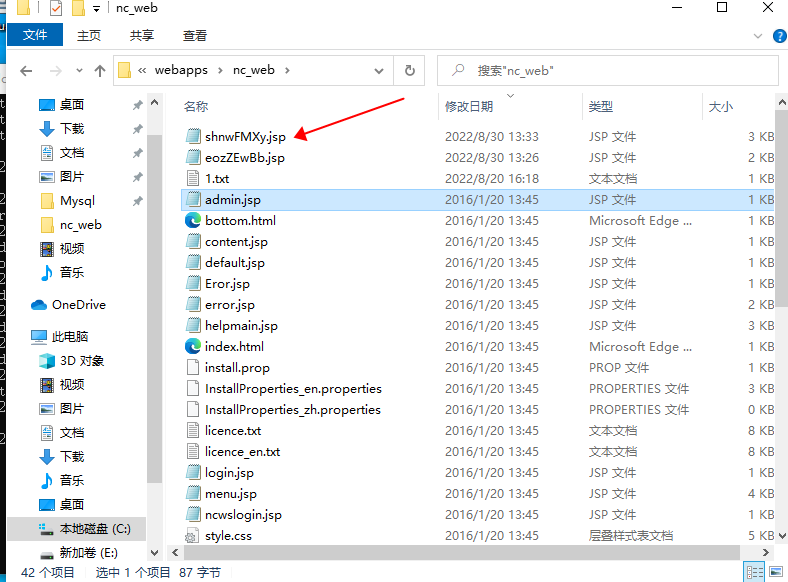Sort files by 大小 column
This screenshot has width=788, height=582.
(720, 107)
